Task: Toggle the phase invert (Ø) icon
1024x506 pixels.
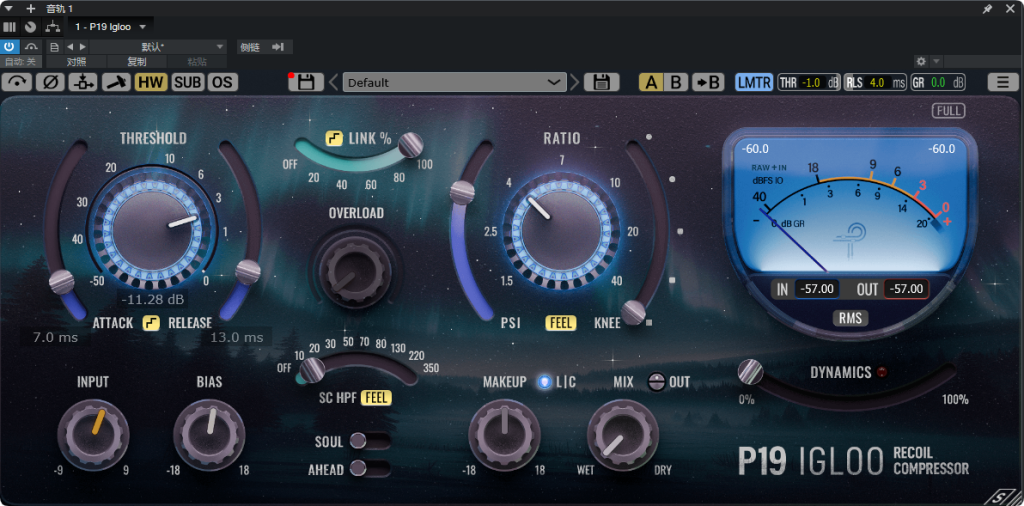Action: coord(50,82)
